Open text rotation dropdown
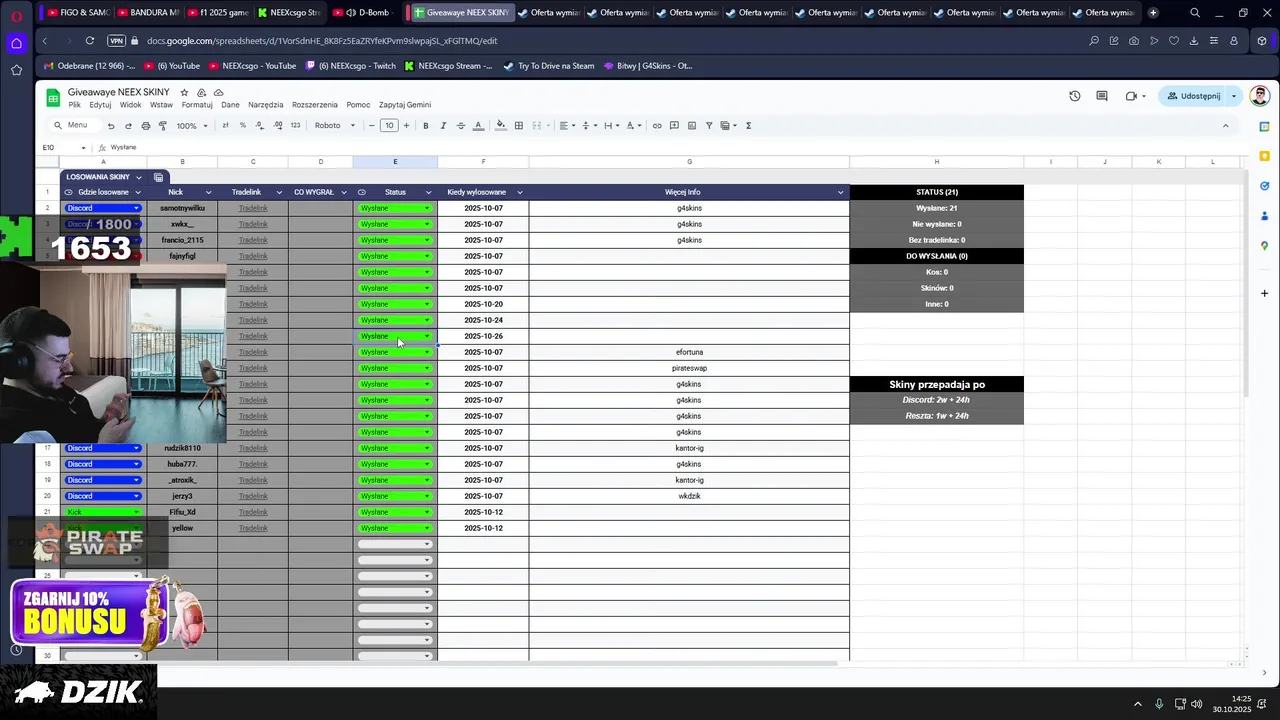1280x720 pixels. [x=635, y=126]
